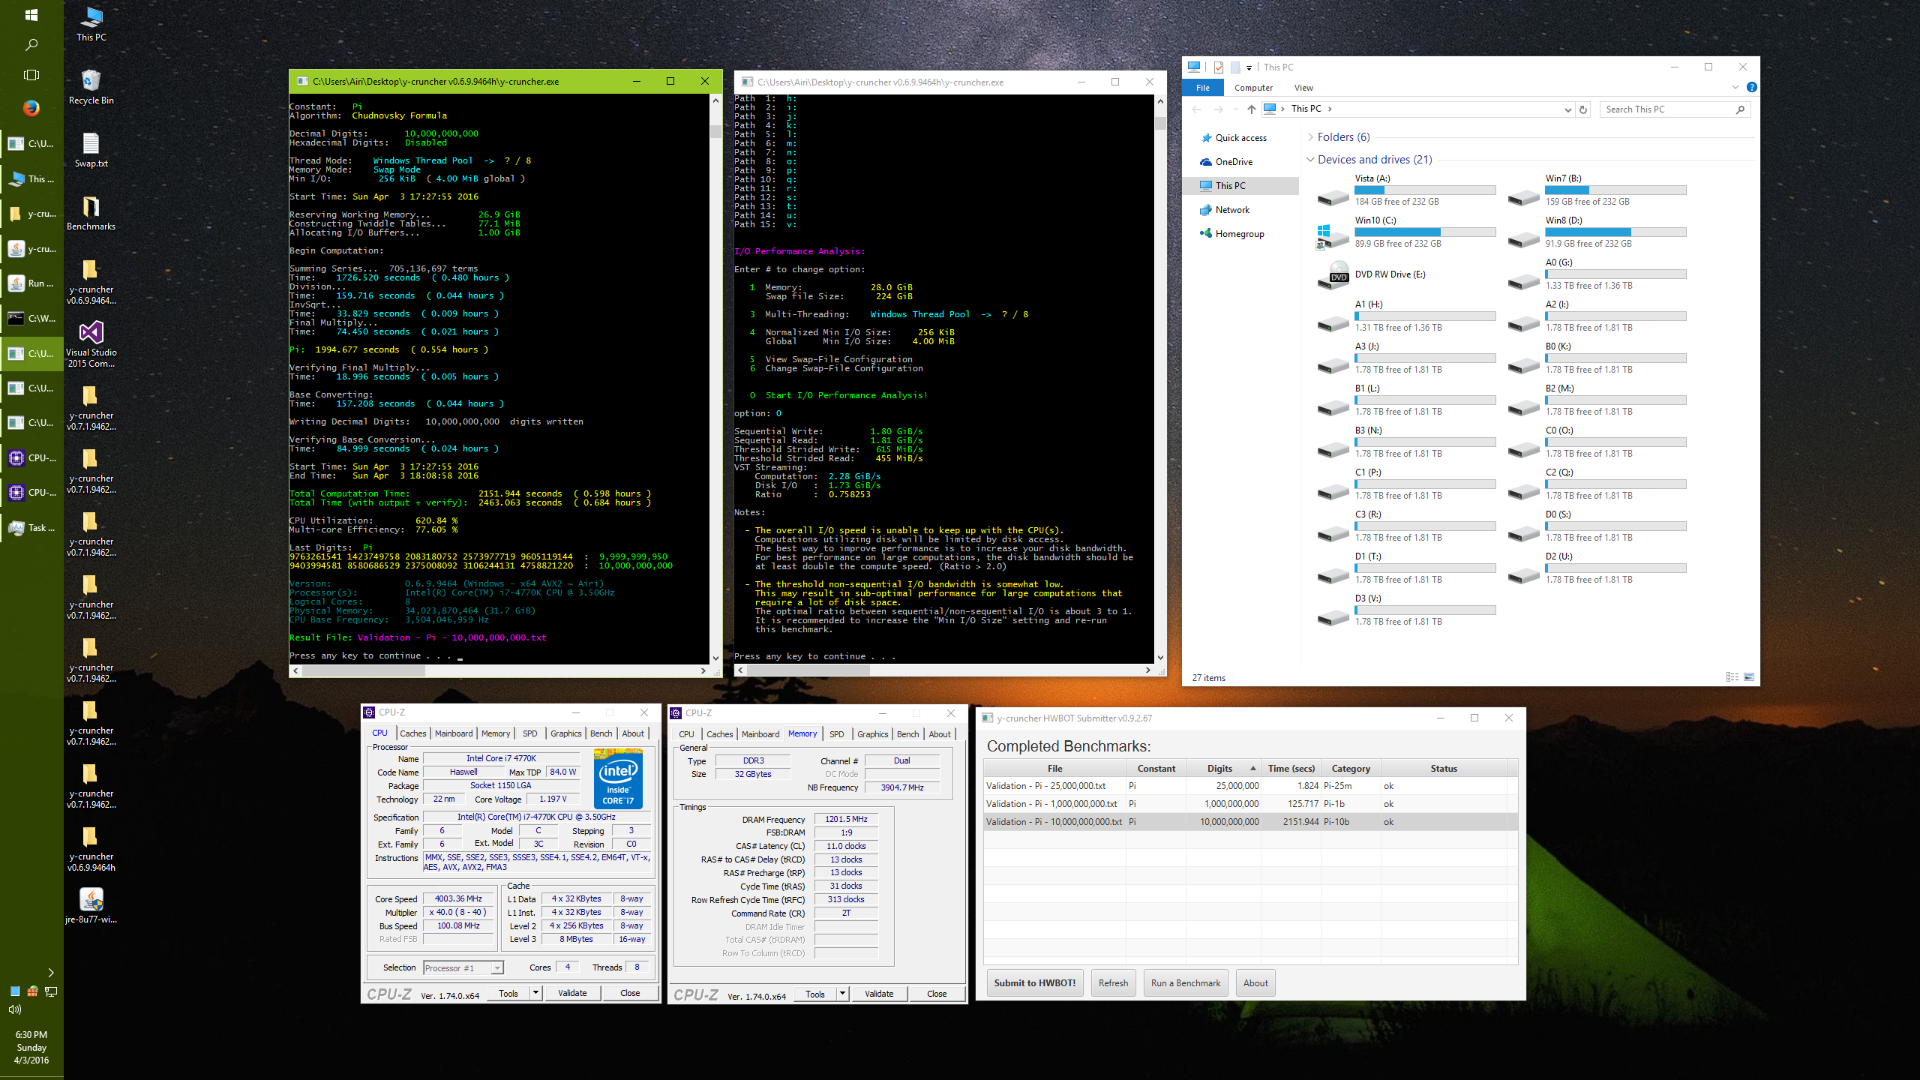1920x1080 pixels.
Task: Click the Explorer Help question mark icon
Action: coord(1751,87)
